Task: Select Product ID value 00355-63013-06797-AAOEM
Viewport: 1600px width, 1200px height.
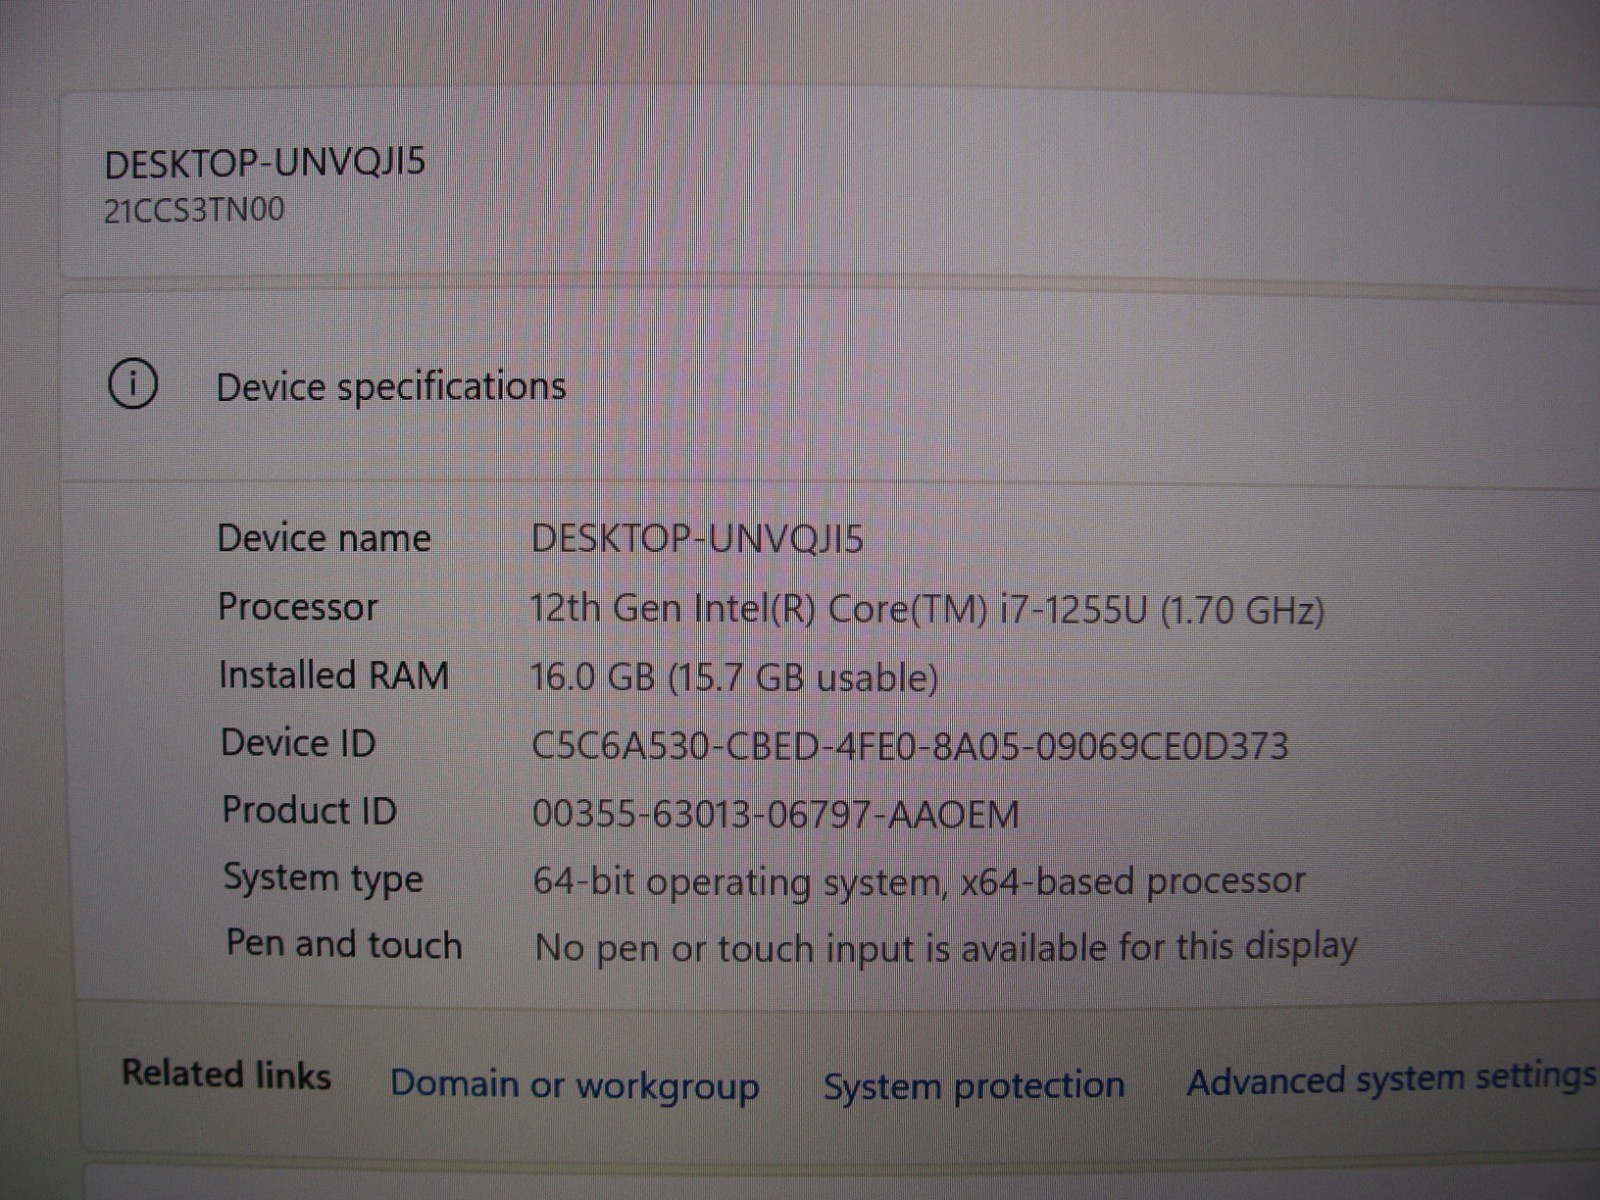Action: (775, 814)
